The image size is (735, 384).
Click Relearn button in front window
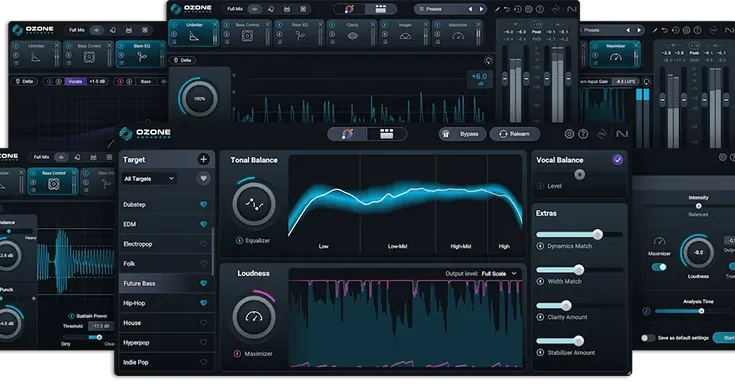click(x=515, y=134)
